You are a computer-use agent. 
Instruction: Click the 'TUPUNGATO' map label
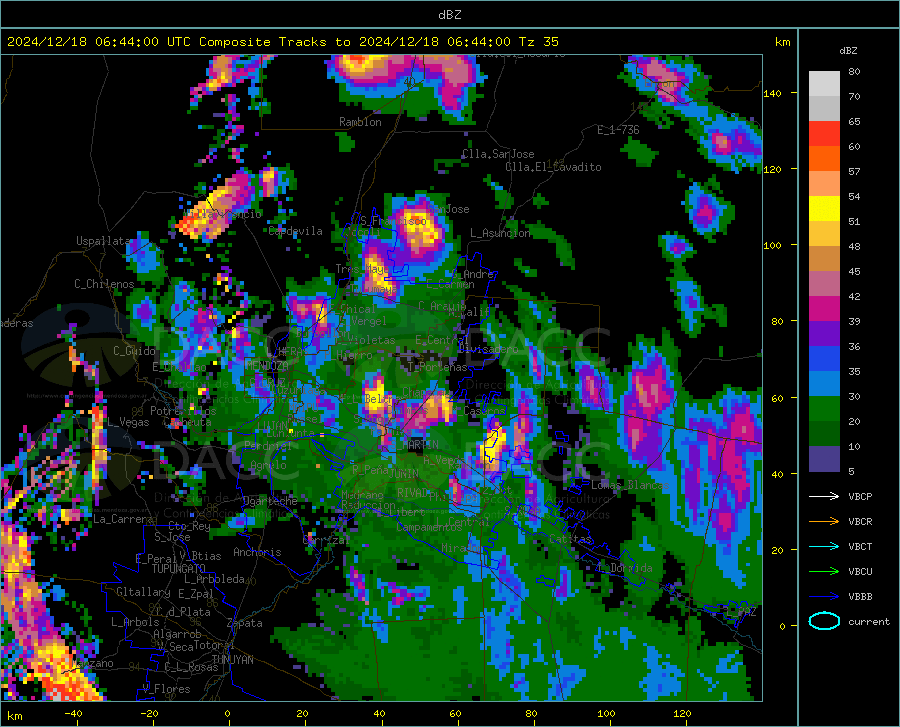(179, 569)
